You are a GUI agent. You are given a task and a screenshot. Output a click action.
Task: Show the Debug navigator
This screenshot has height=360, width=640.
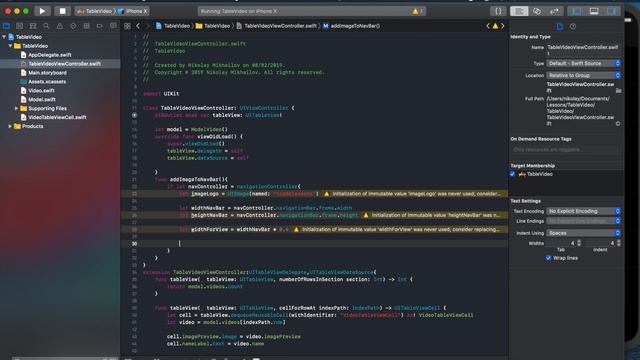(86, 26)
